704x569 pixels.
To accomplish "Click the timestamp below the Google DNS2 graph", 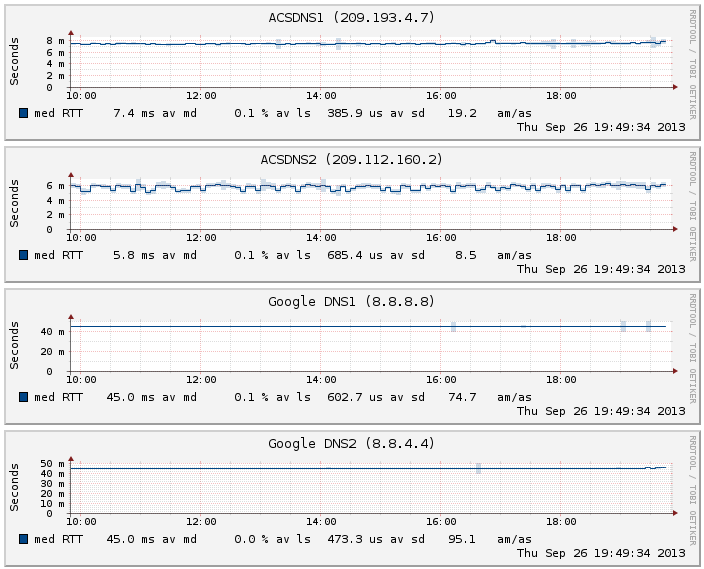I will point(601,553).
